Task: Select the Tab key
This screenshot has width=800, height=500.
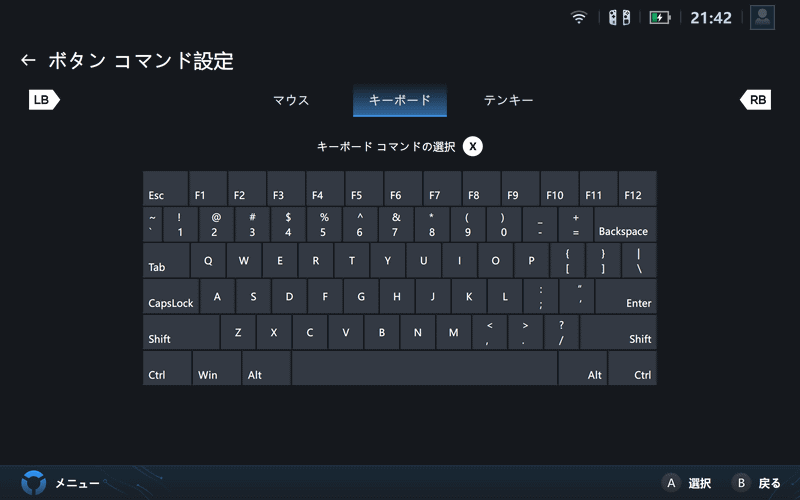Action: pos(166,260)
